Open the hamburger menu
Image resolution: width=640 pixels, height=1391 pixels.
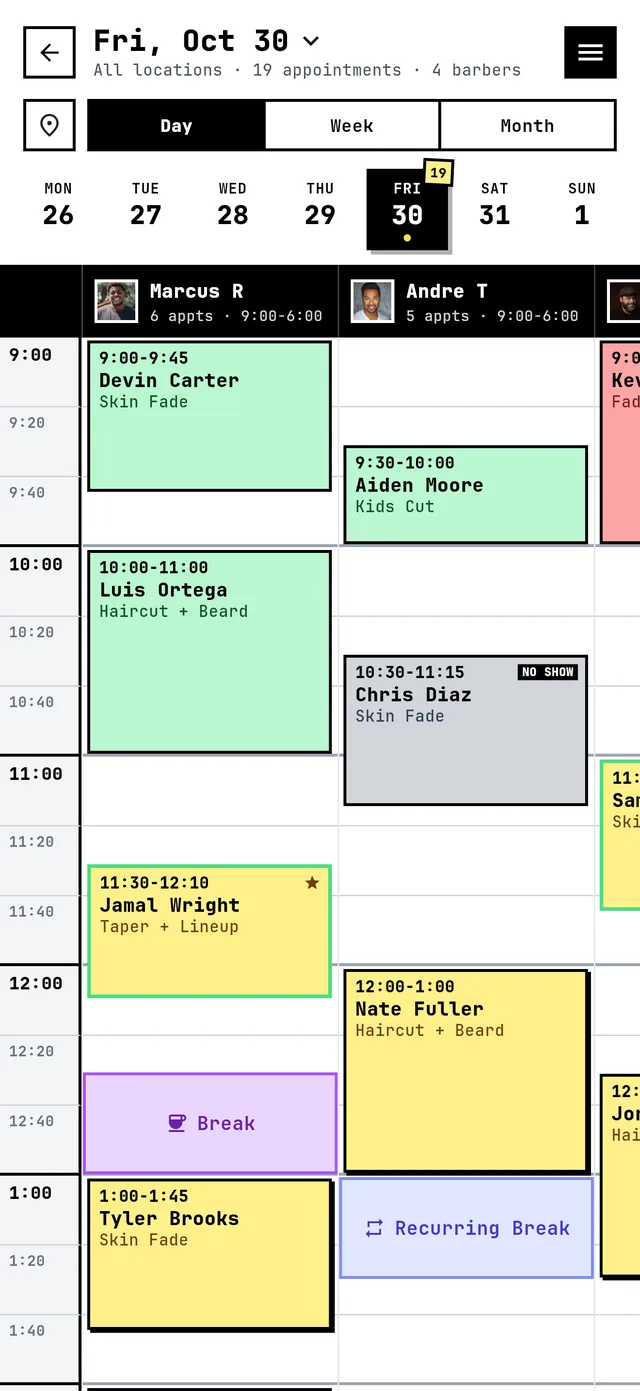590,53
